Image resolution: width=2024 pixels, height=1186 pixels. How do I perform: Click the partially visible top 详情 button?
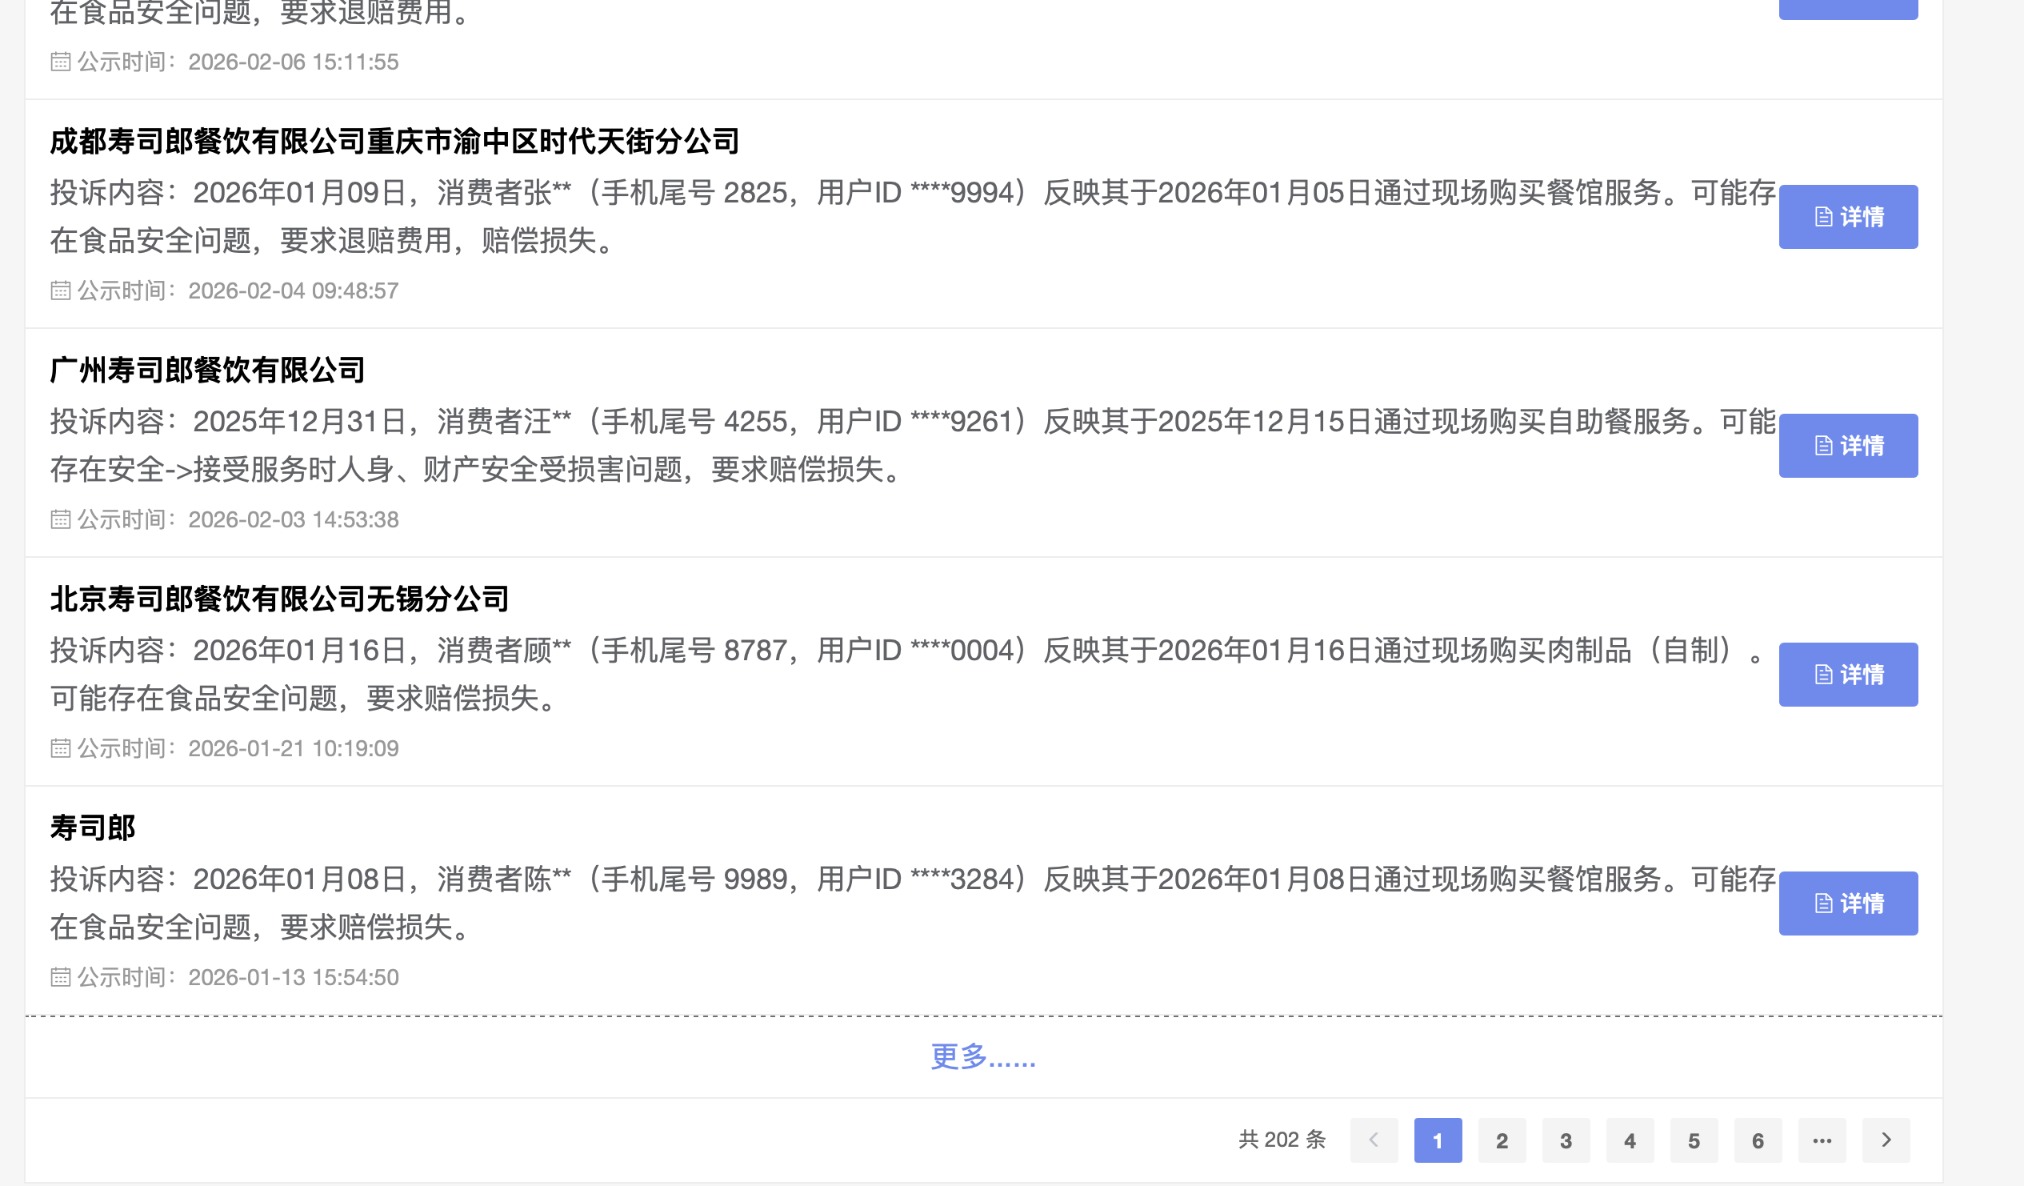(1848, 9)
